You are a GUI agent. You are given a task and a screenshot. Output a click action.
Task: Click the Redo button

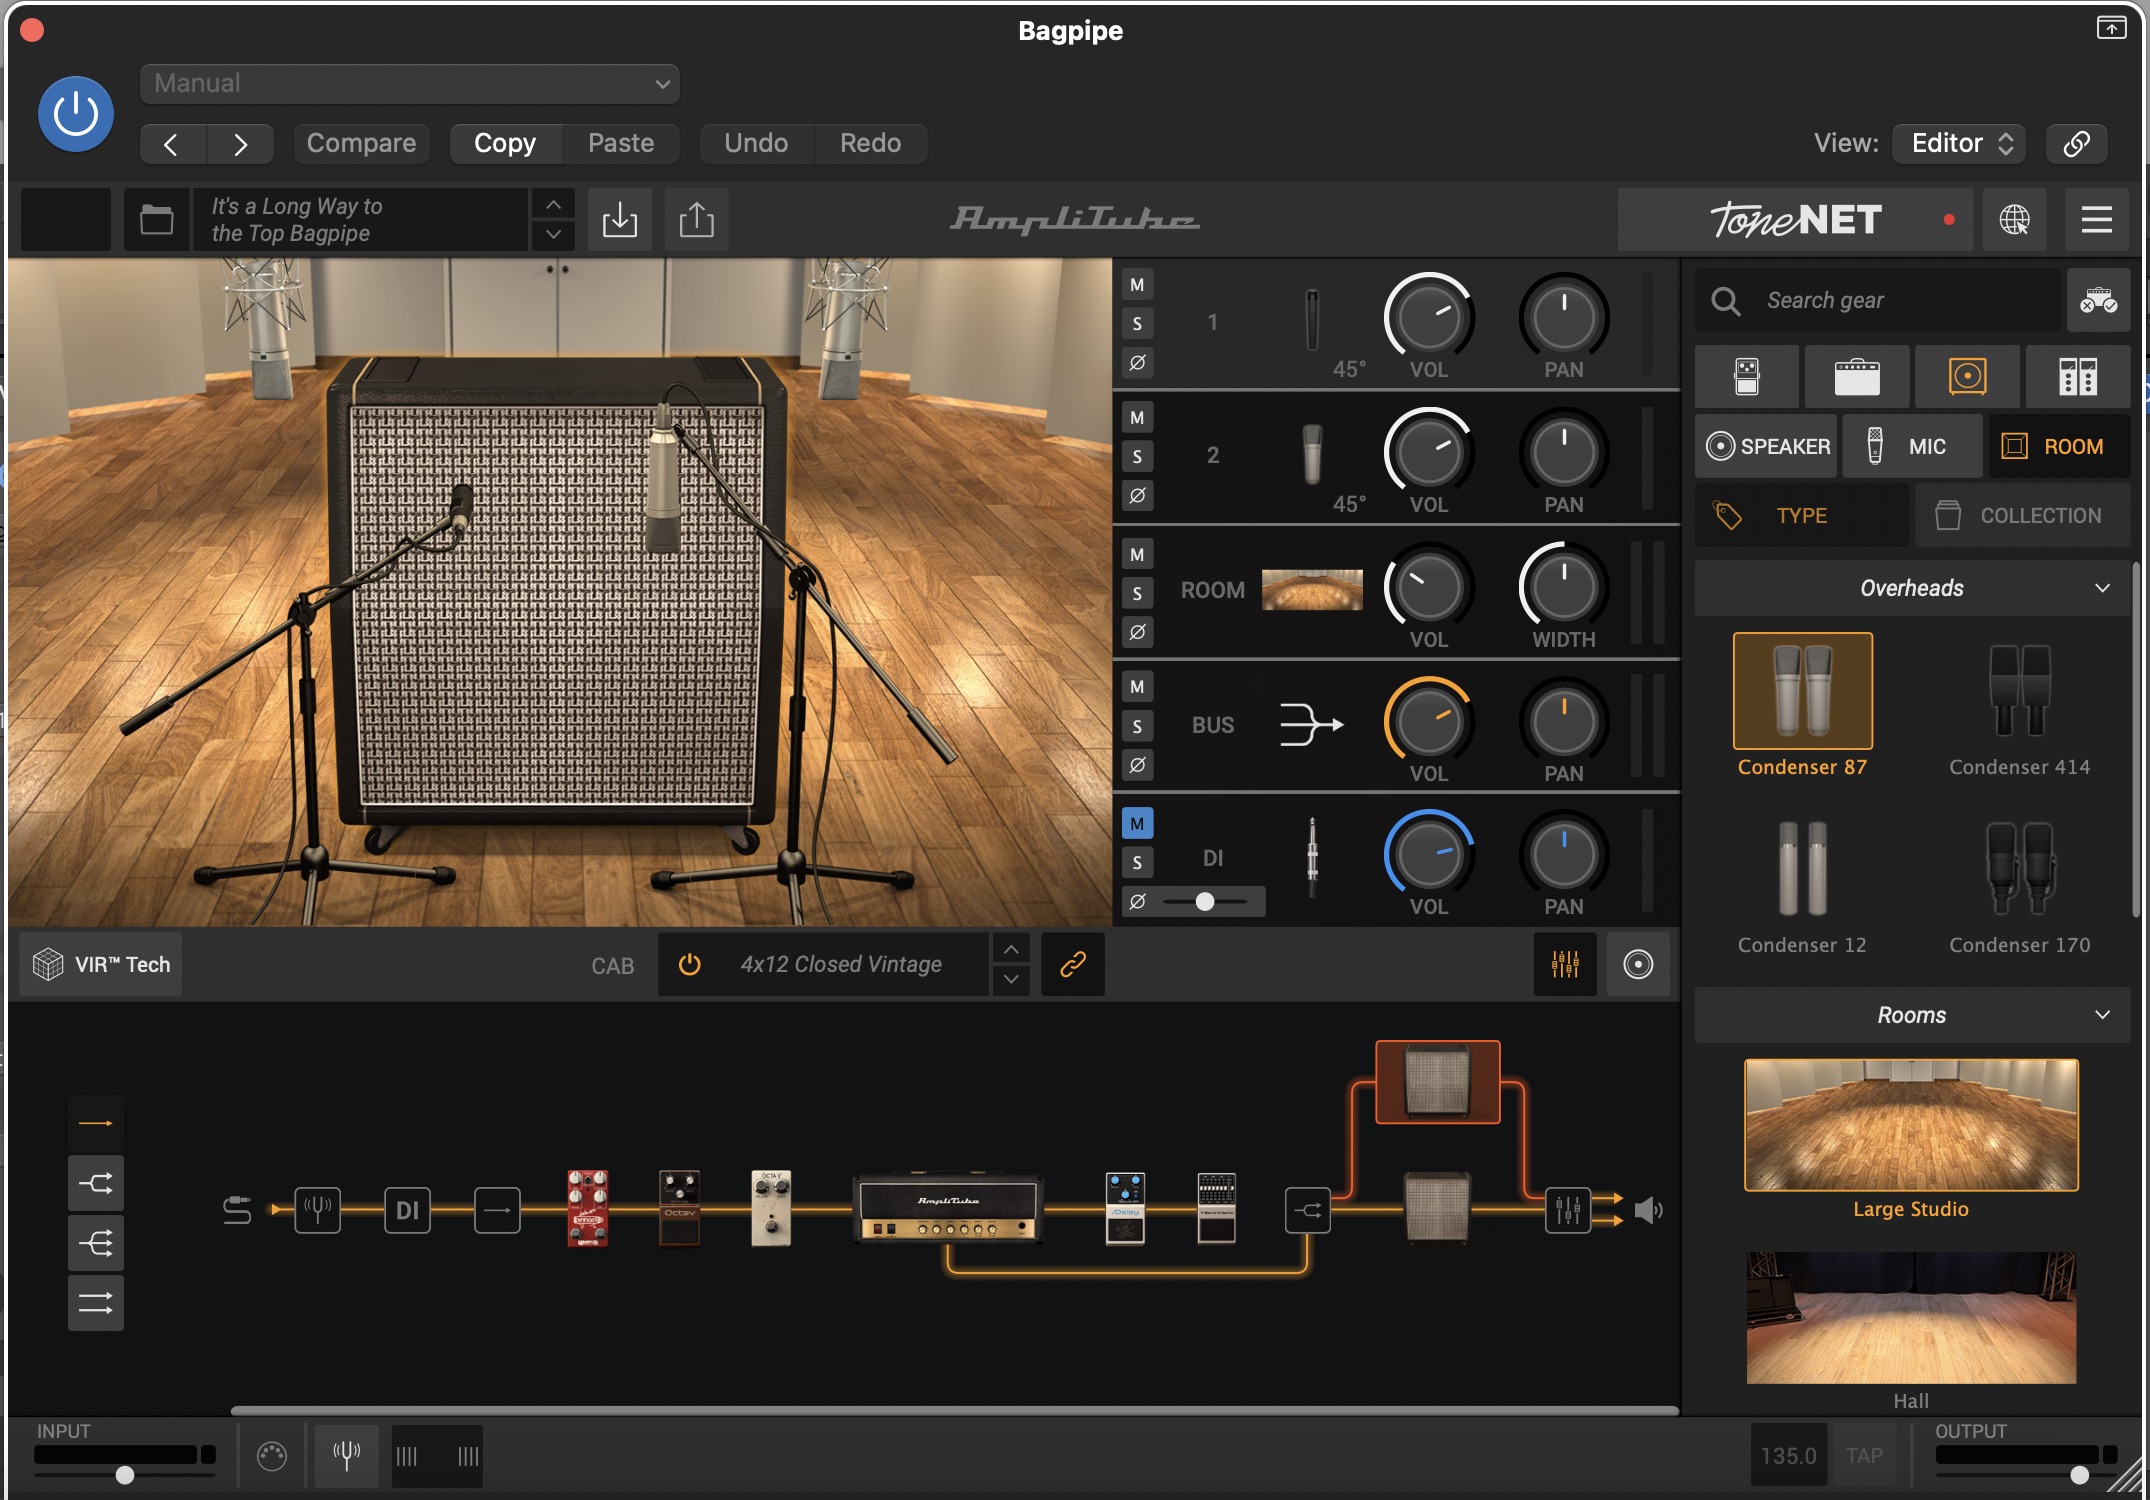point(870,144)
